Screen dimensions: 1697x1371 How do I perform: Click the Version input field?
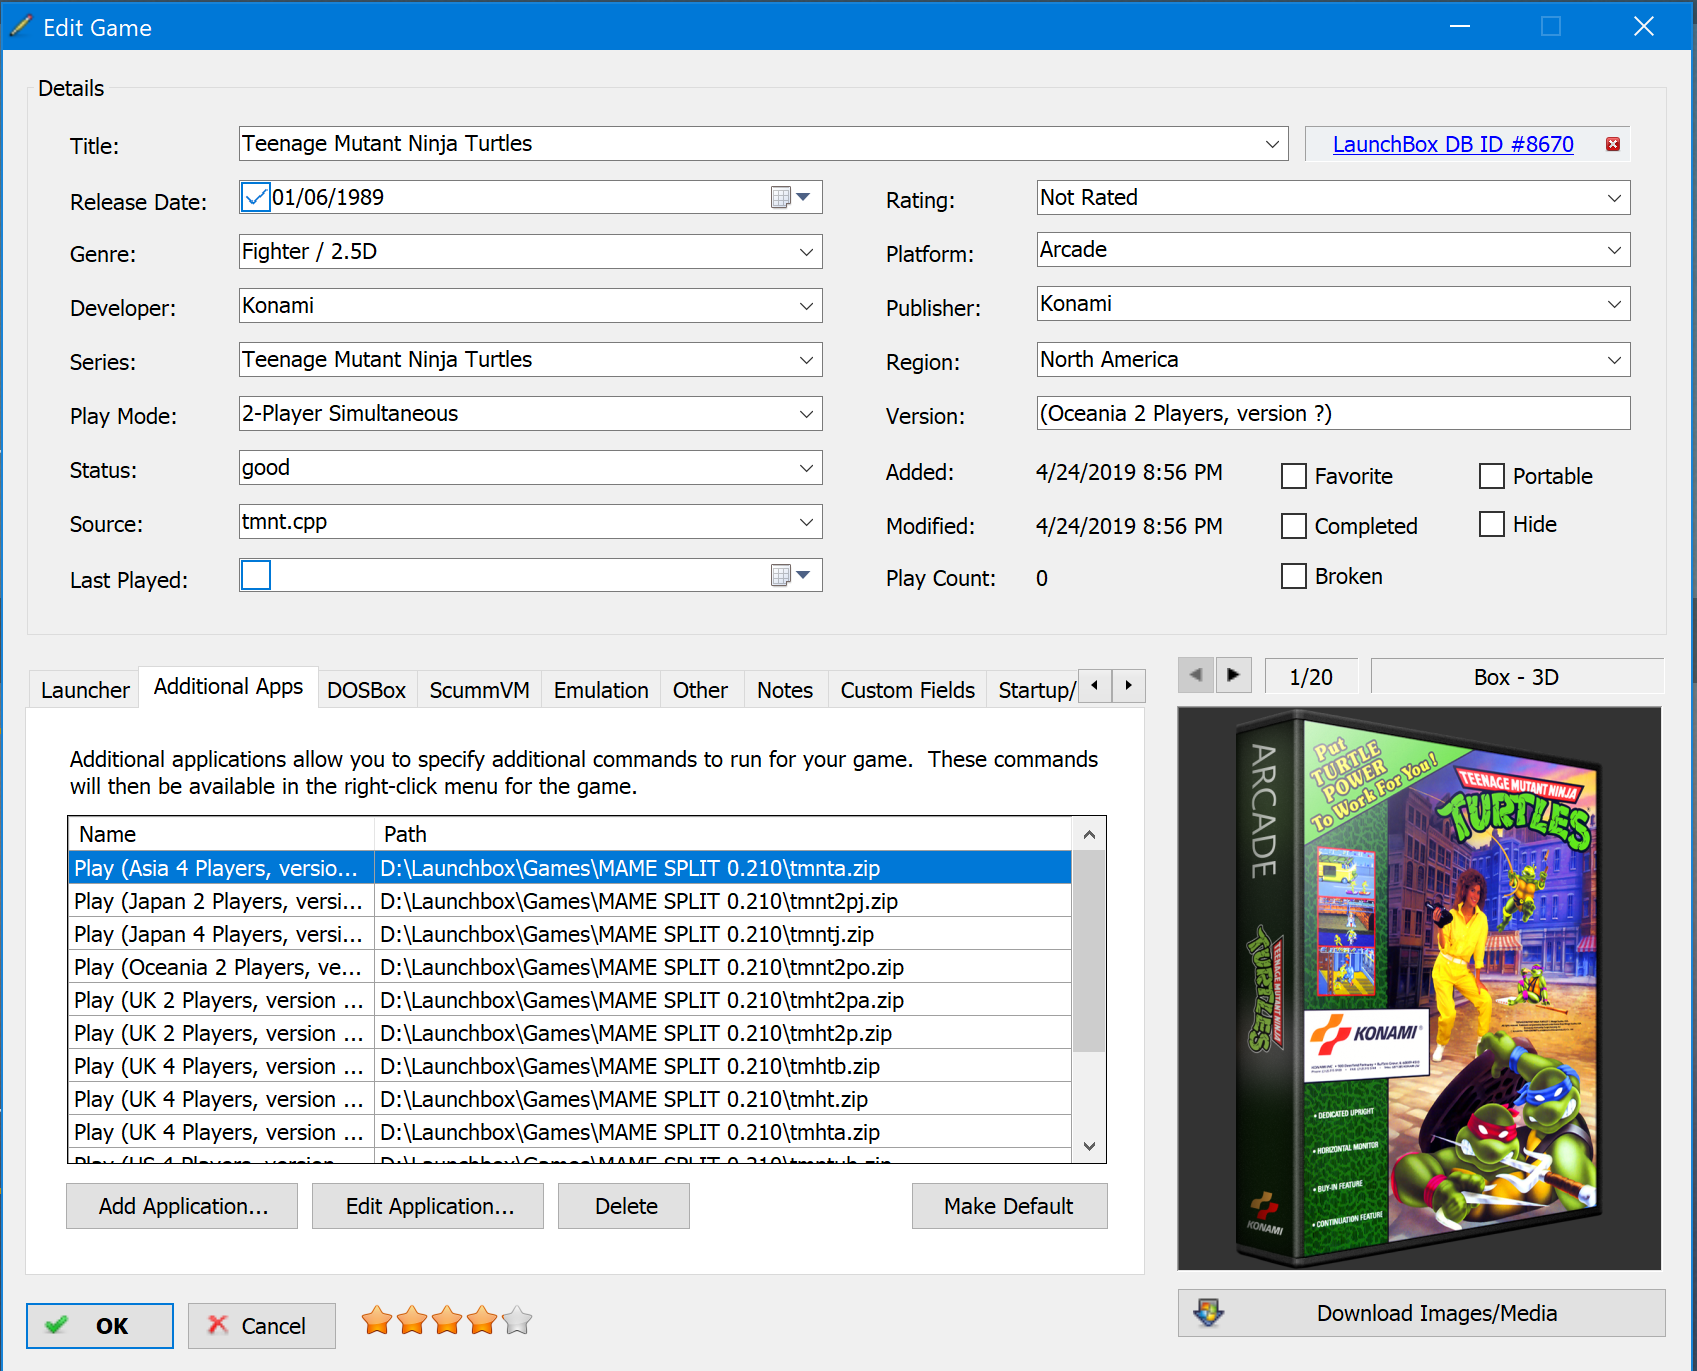click(1333, 413)
